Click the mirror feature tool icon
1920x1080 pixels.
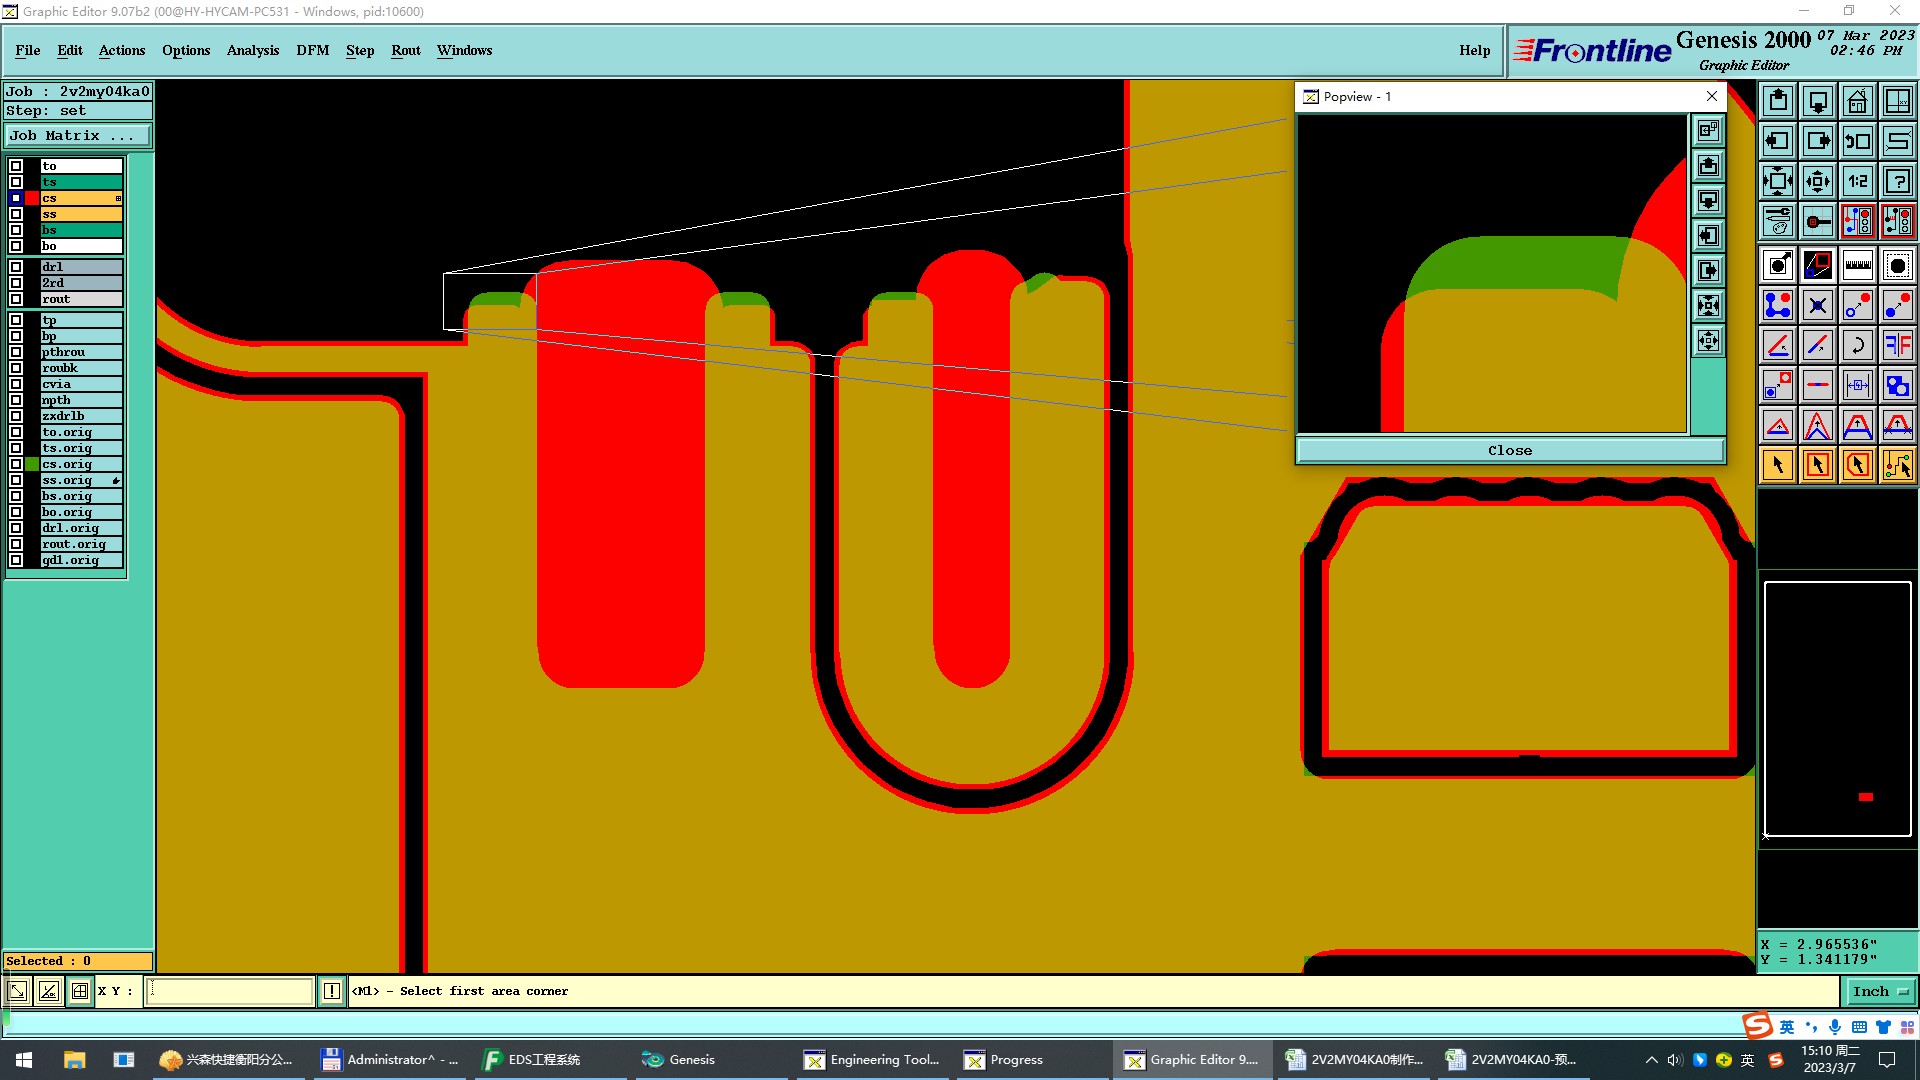[1897, 345]
